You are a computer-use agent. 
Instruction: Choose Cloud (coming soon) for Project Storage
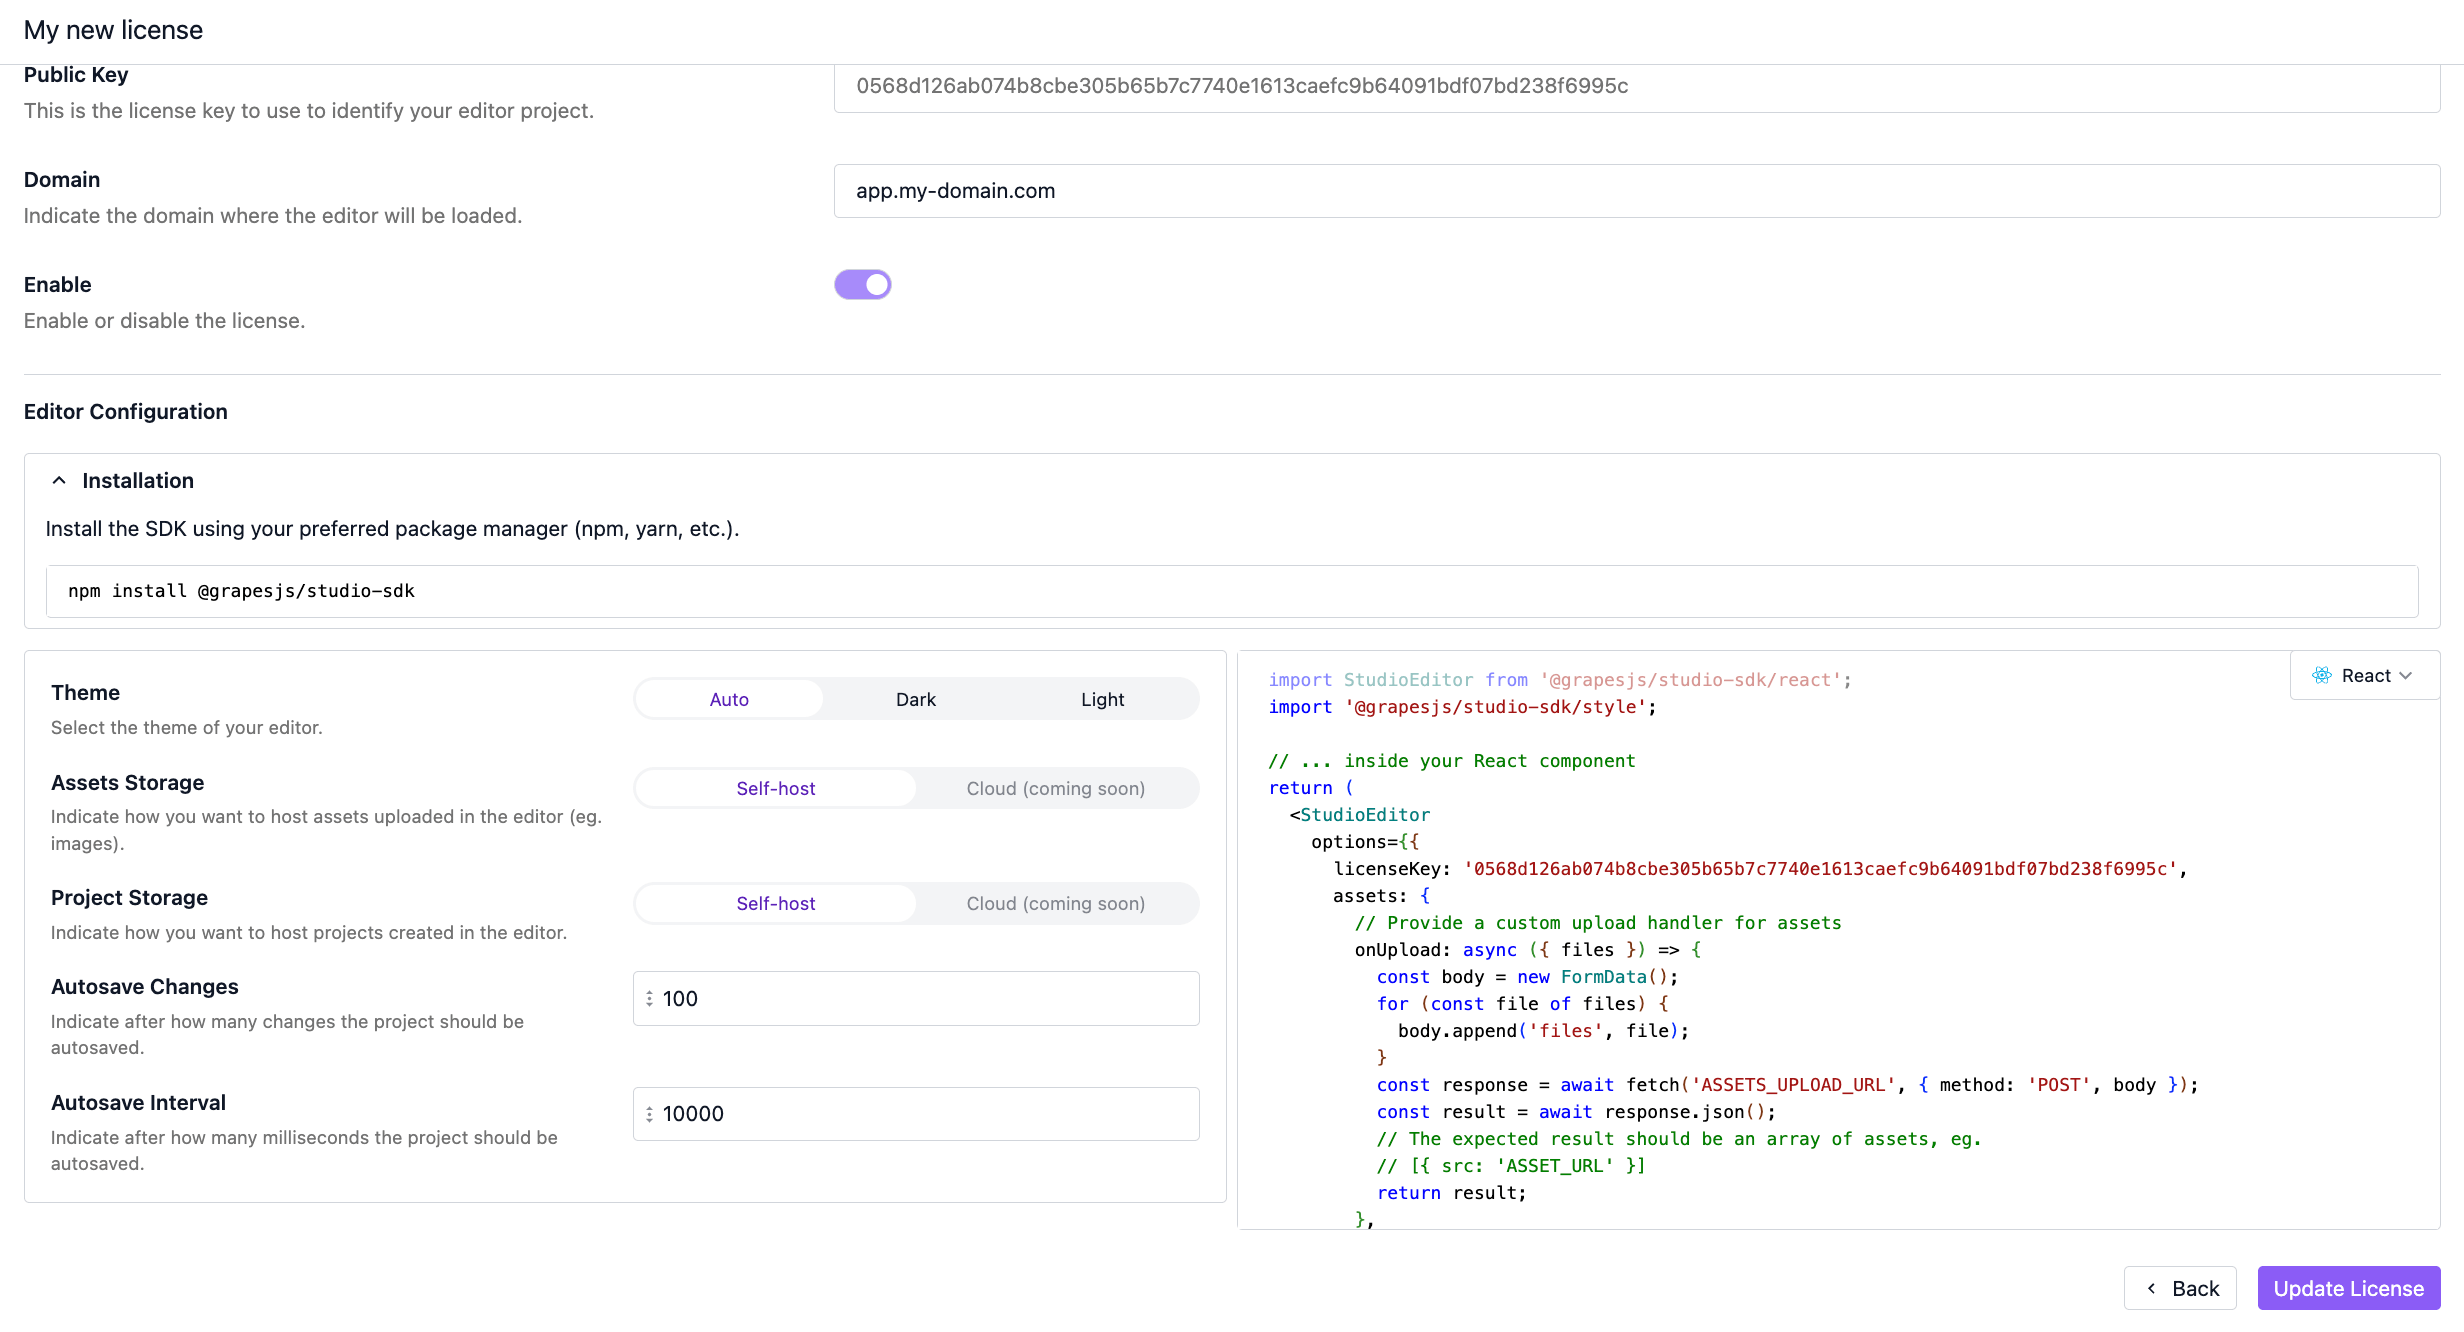[x=1056, y=903]
